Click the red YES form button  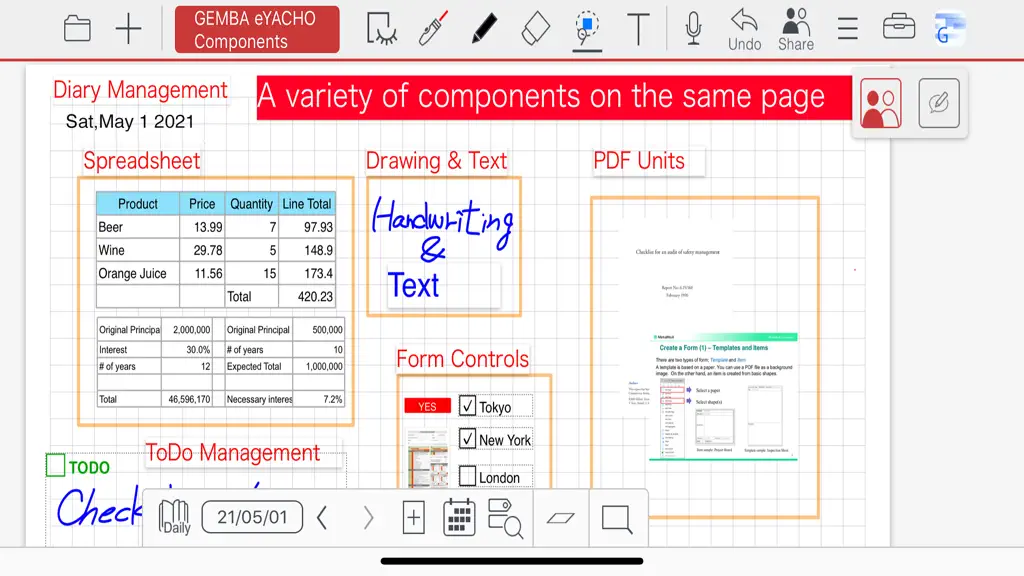click(x=427, y=406)
